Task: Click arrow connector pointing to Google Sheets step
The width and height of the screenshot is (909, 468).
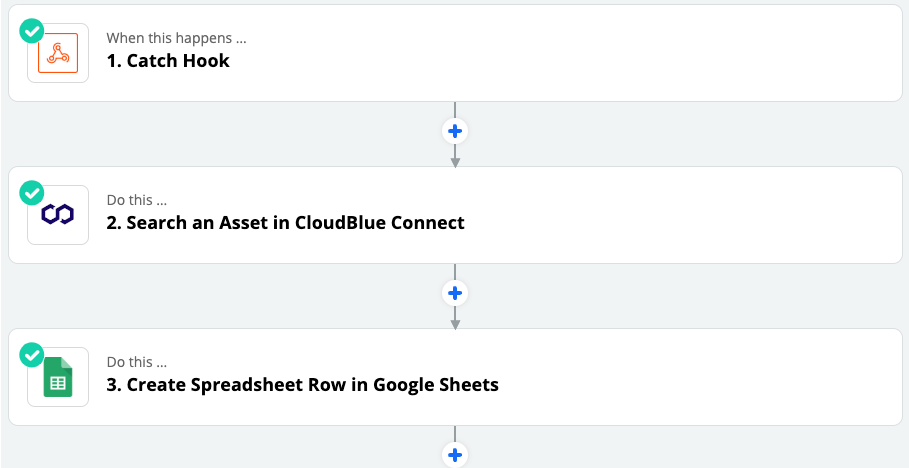Action: (x=455, y=318)
